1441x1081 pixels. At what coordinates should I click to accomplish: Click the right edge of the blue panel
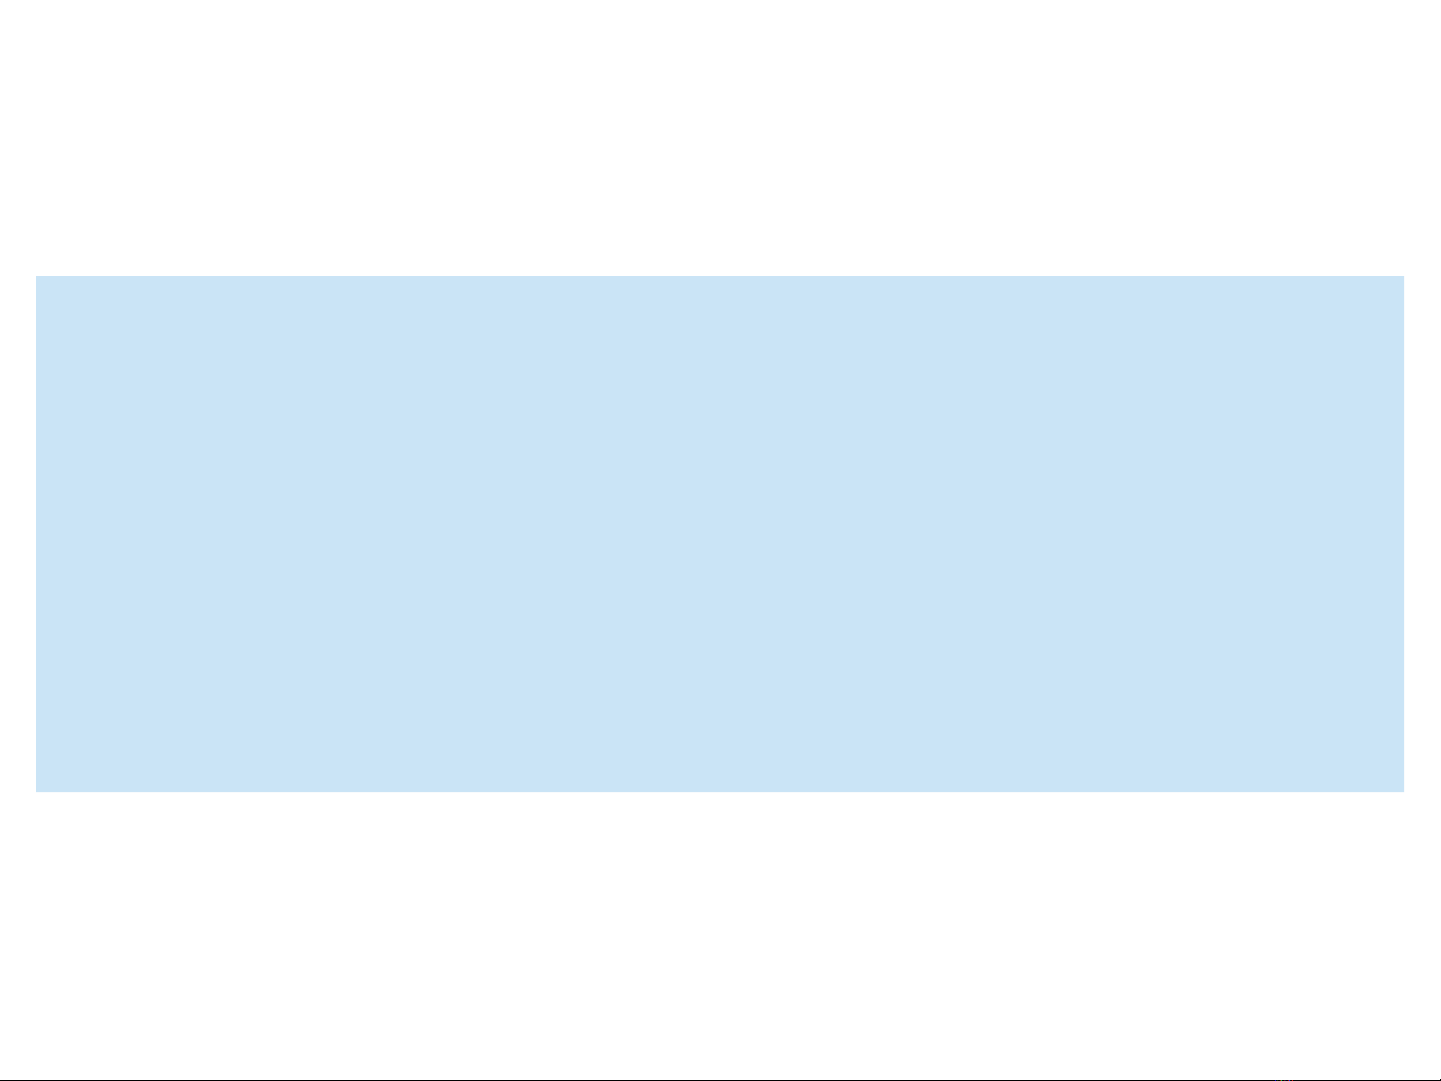tap(1404, 534)
